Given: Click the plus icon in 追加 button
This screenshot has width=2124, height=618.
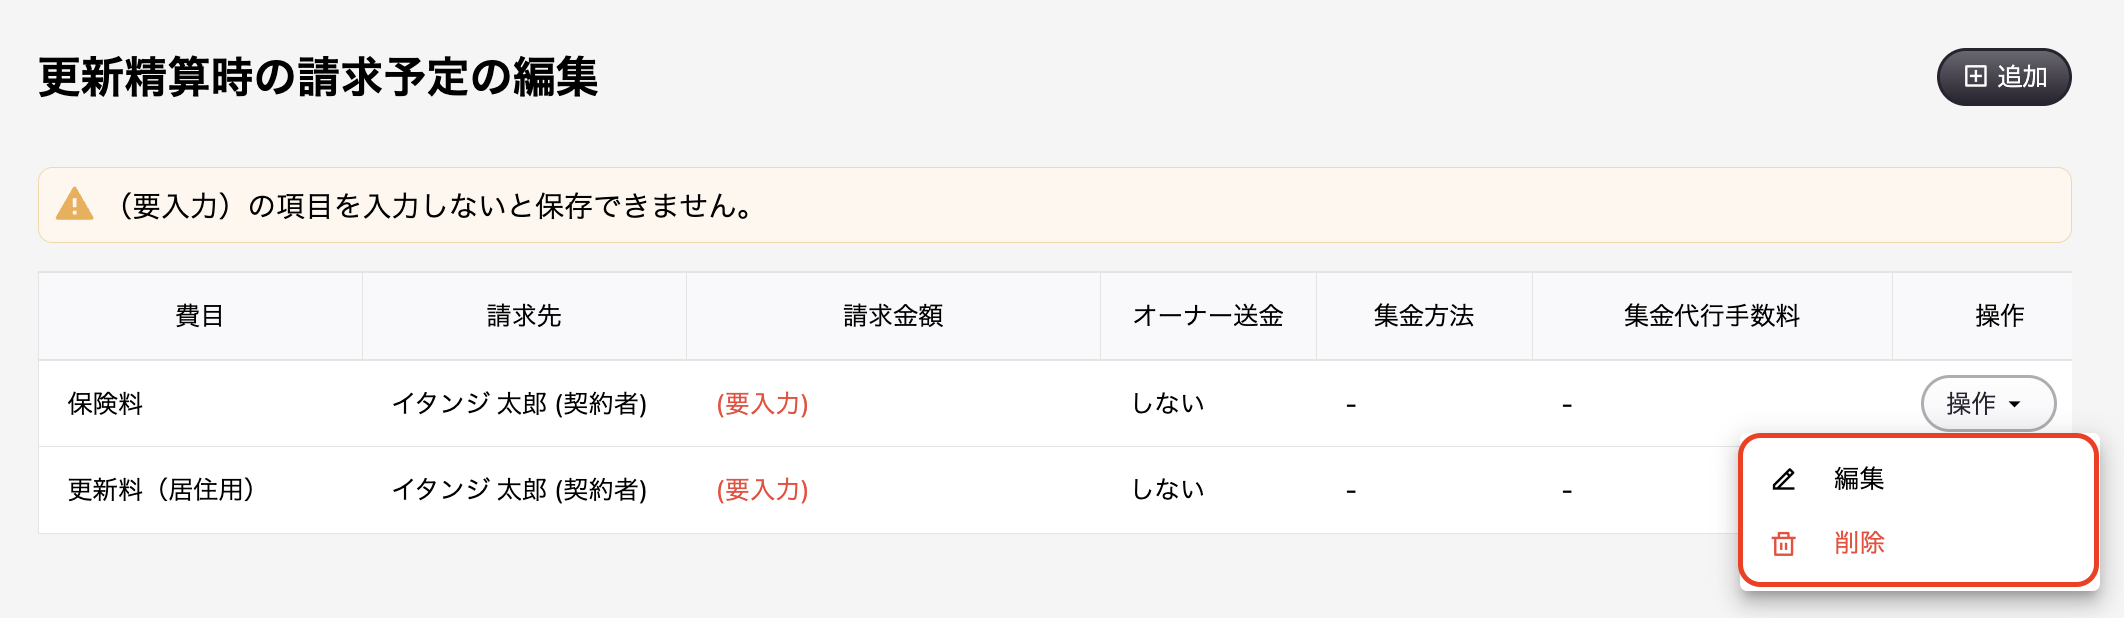Looking at the screenshot, I should click(x=1975, y=76).
